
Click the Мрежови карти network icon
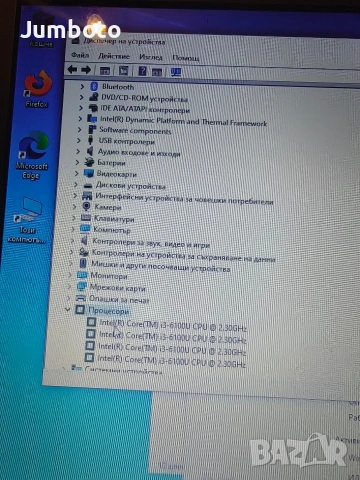pyautogui.click(x=81, y=286)
